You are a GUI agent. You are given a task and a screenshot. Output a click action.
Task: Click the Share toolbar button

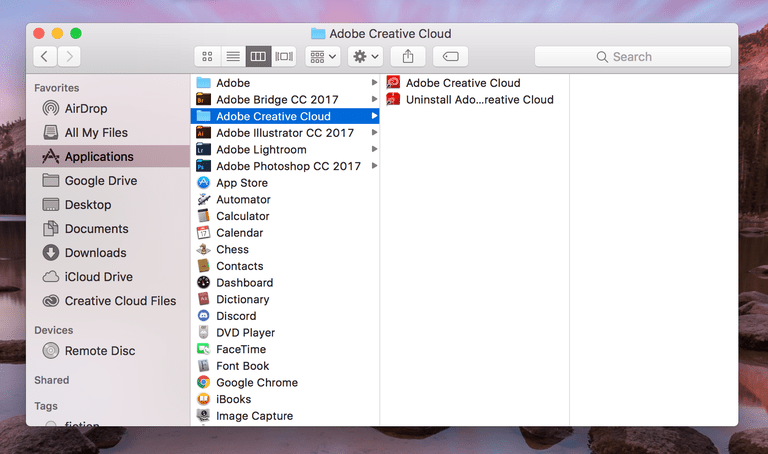(x=408, y=56)
